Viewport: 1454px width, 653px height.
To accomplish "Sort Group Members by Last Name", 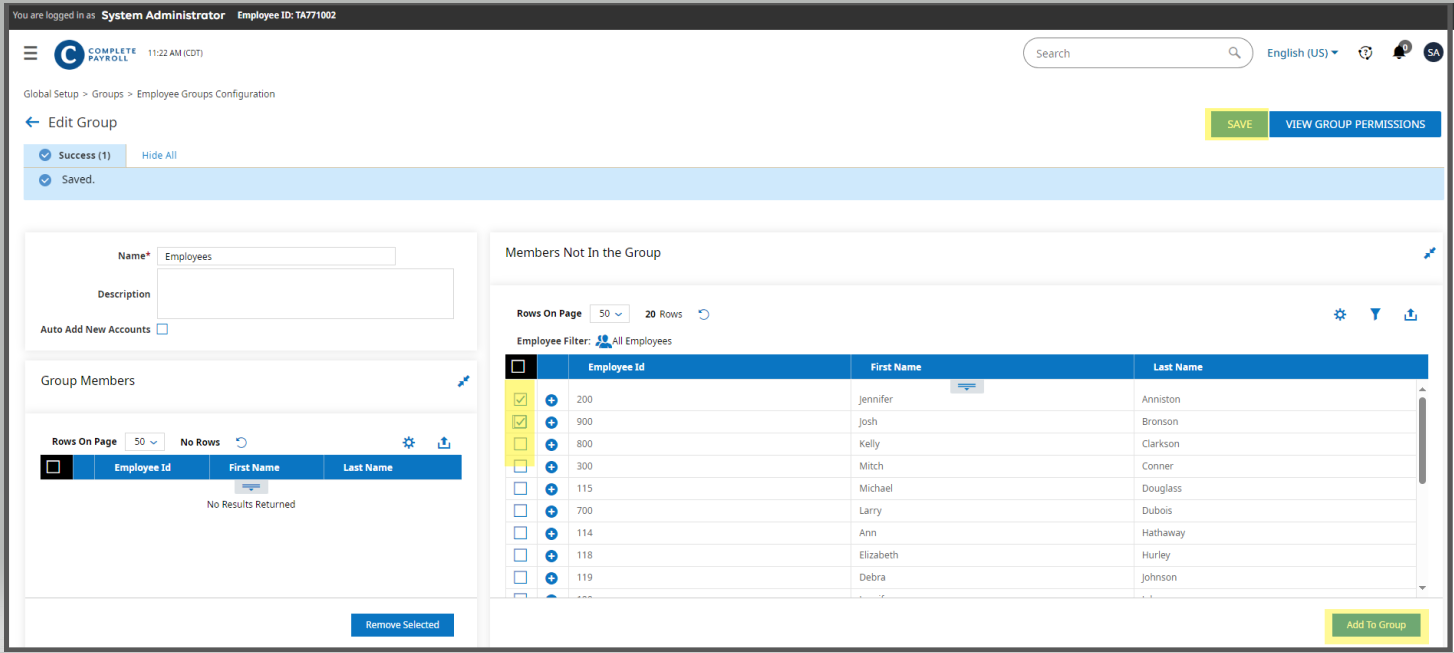I will pyautogui.click(x=368, y=467).
